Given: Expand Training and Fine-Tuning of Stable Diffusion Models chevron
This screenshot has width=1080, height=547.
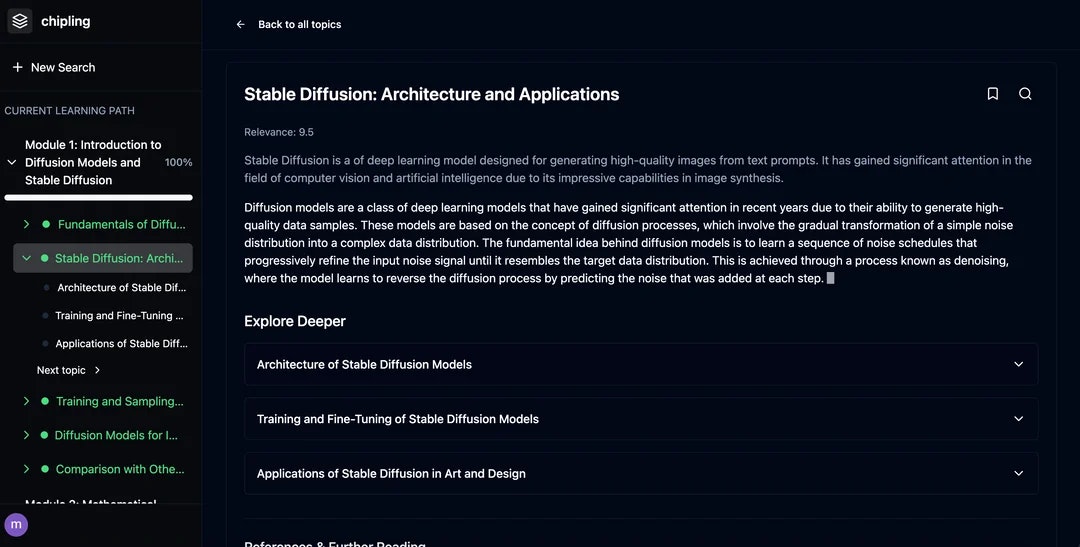Looking at the screenshot, I should click(x=1018, y=419).
